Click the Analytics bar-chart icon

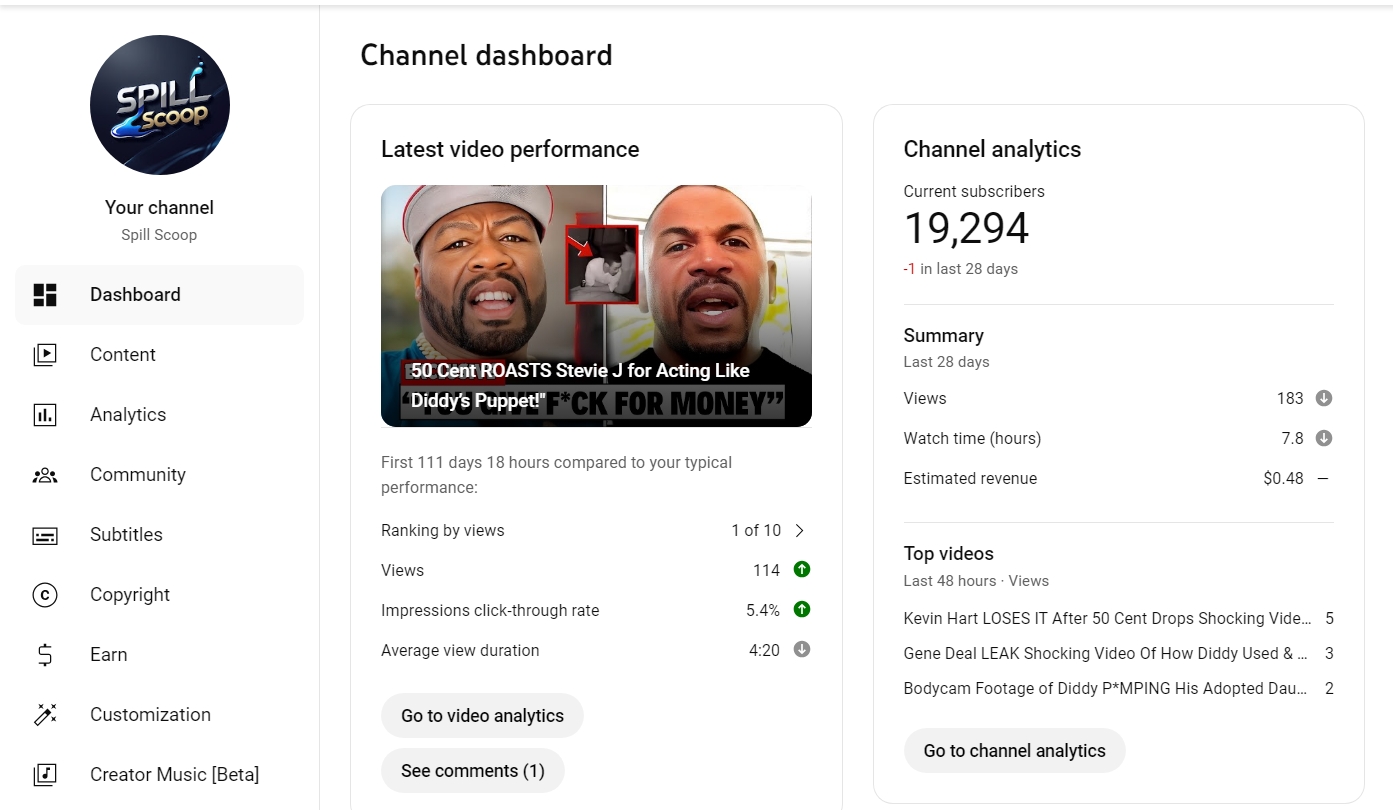click(x=45, y=415)
